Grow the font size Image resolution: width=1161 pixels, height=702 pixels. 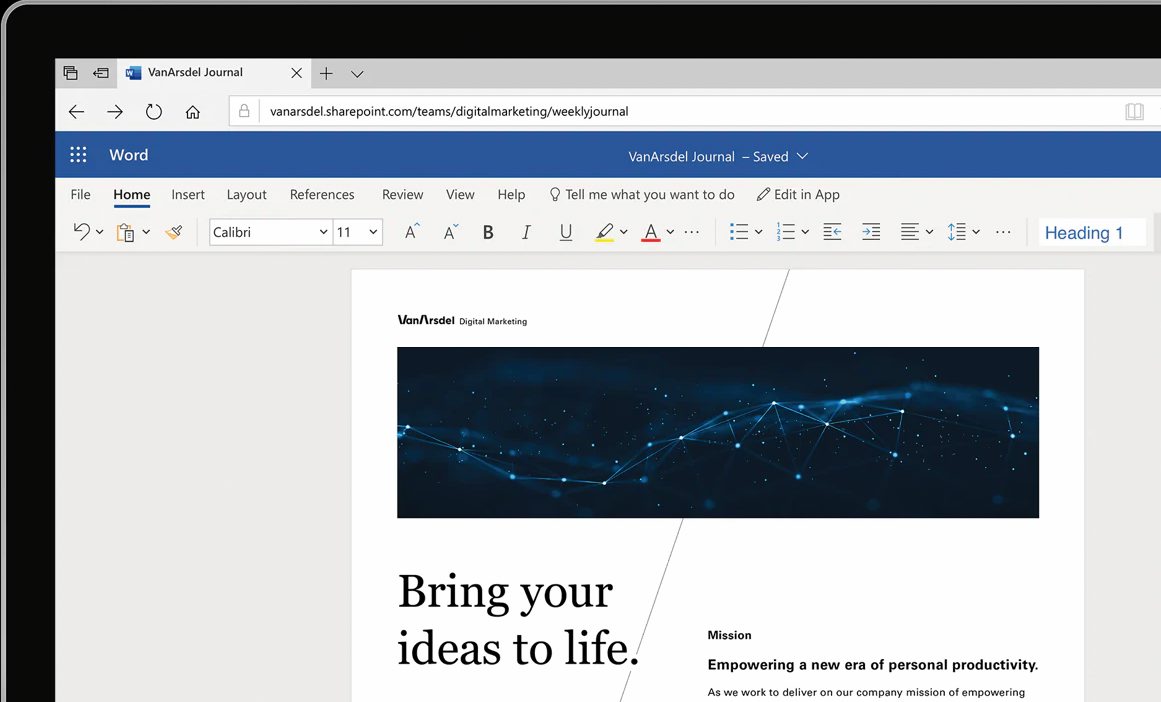412,232
